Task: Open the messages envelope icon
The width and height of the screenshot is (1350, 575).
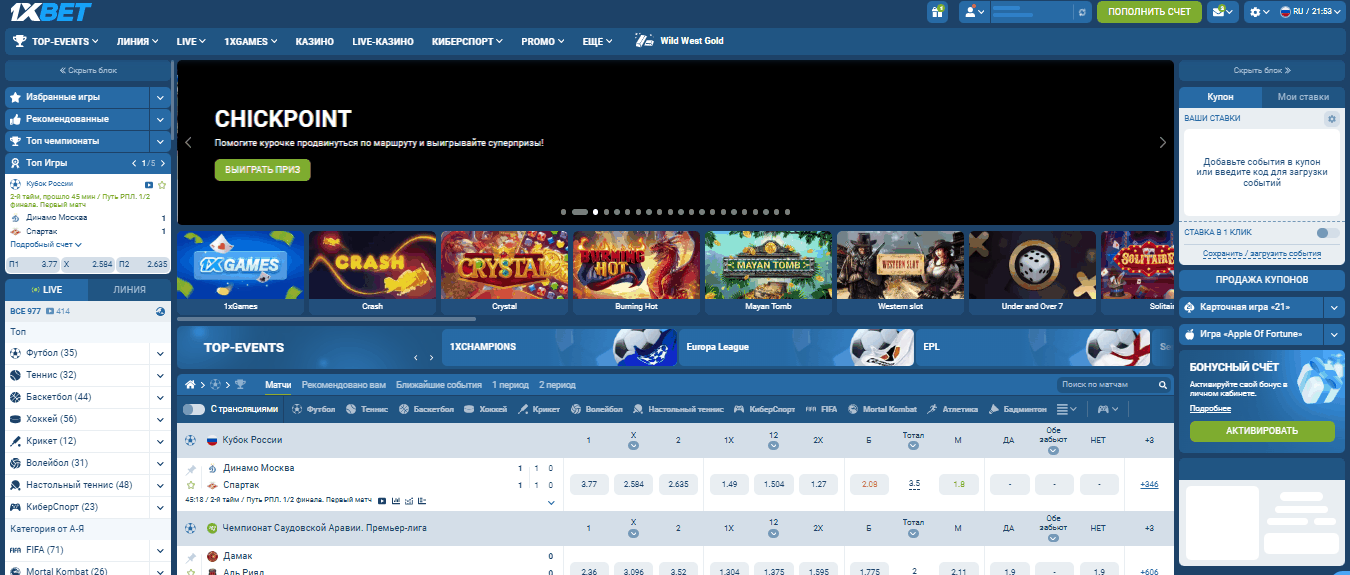Action: coord(1222,12)
